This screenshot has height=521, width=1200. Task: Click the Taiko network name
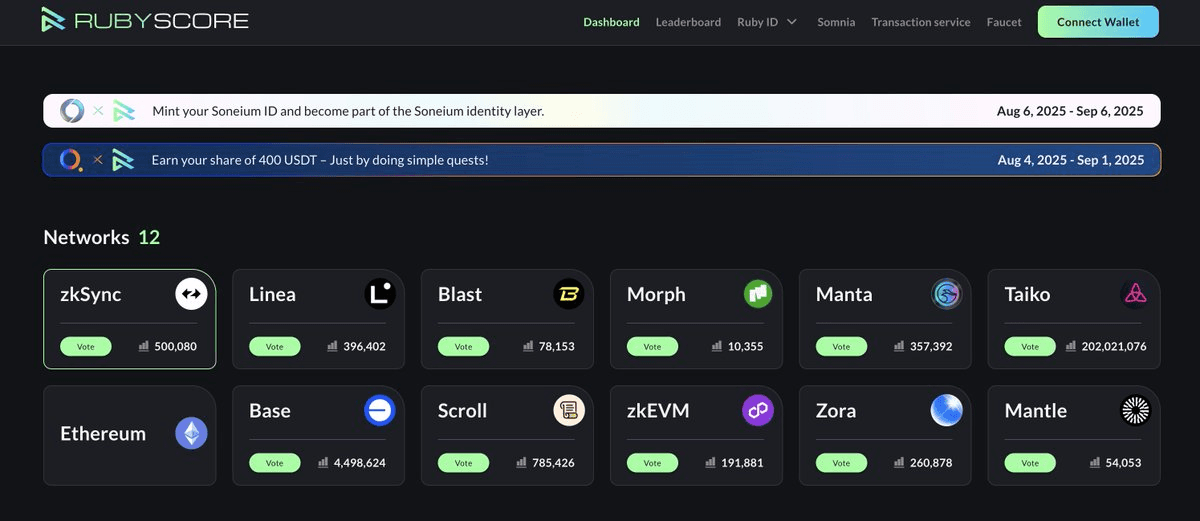tap(1027, 294)
